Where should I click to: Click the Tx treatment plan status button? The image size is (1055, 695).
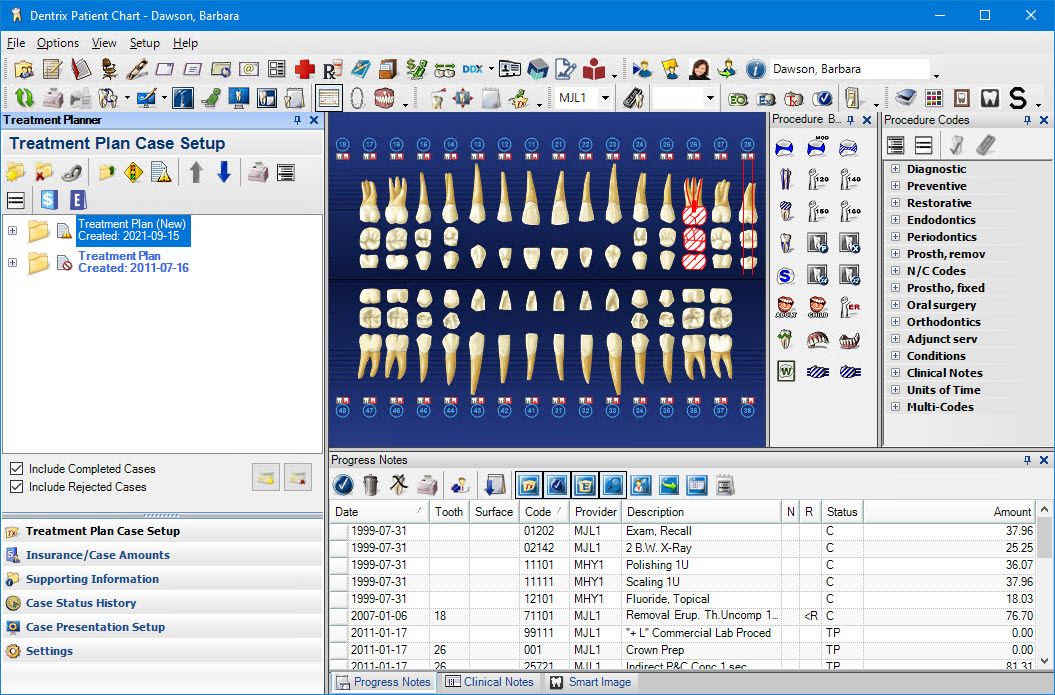click(794, 98)
